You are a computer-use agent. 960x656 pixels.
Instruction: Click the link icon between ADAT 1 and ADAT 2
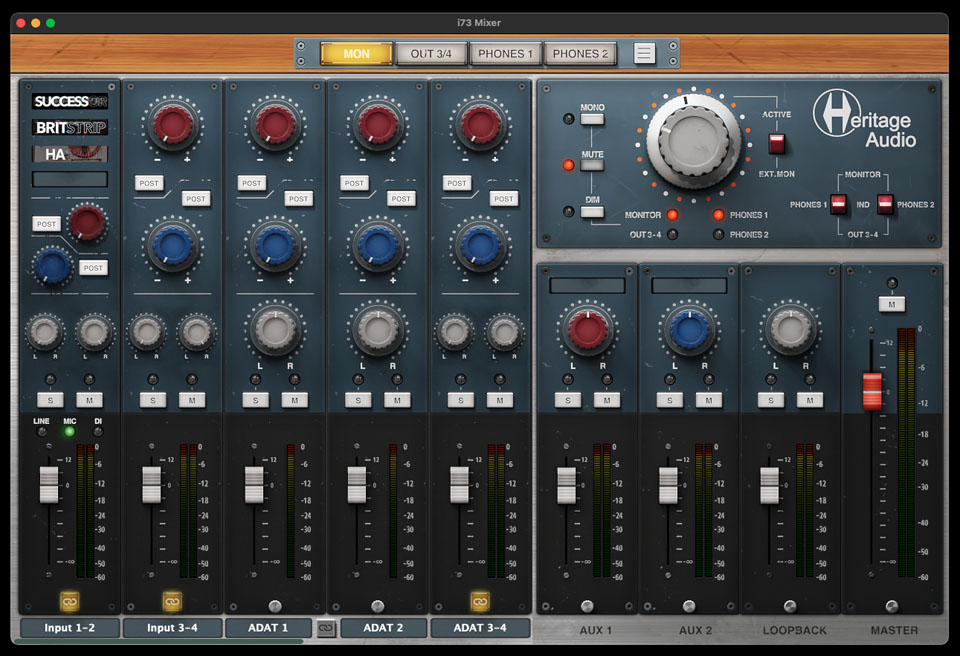[326, 628]
